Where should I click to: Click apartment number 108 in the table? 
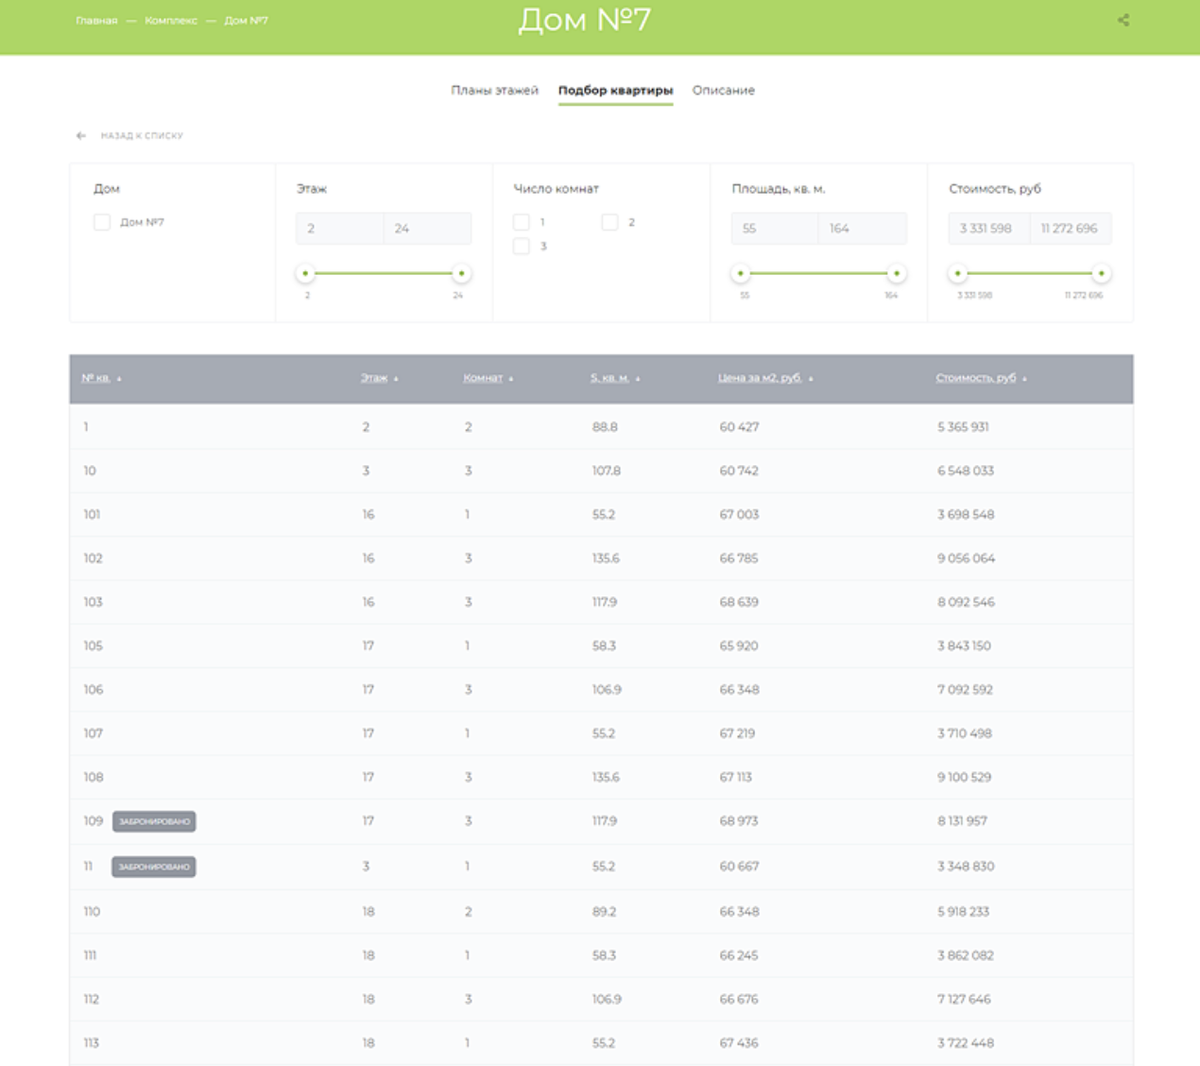(x=93, y=777)
